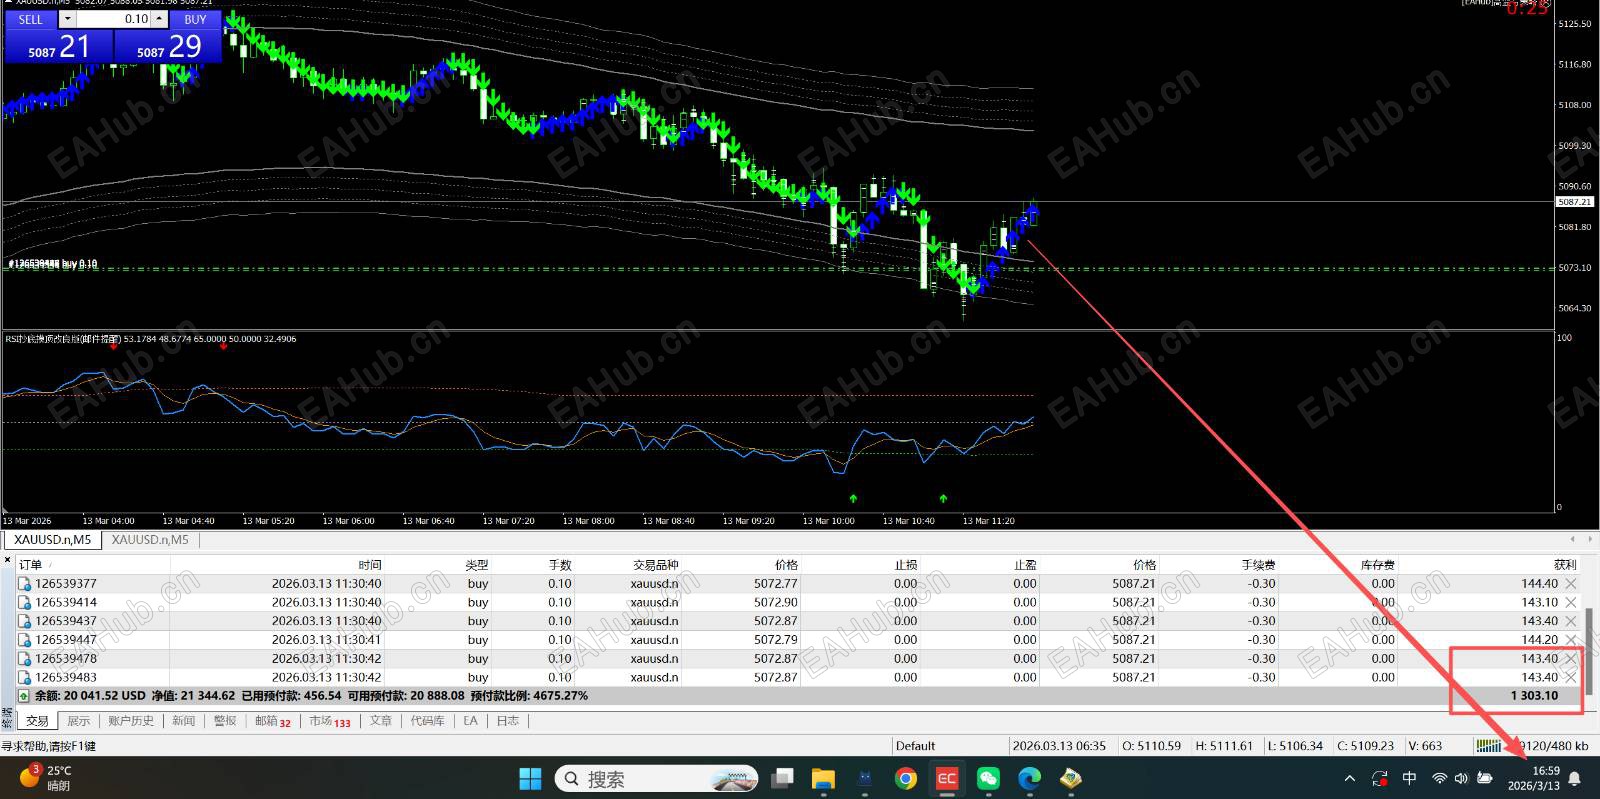The height and width of the screenshot is (799, 1600).
Task: Open File Explorer from the taskbar
Action: (823, 779)
